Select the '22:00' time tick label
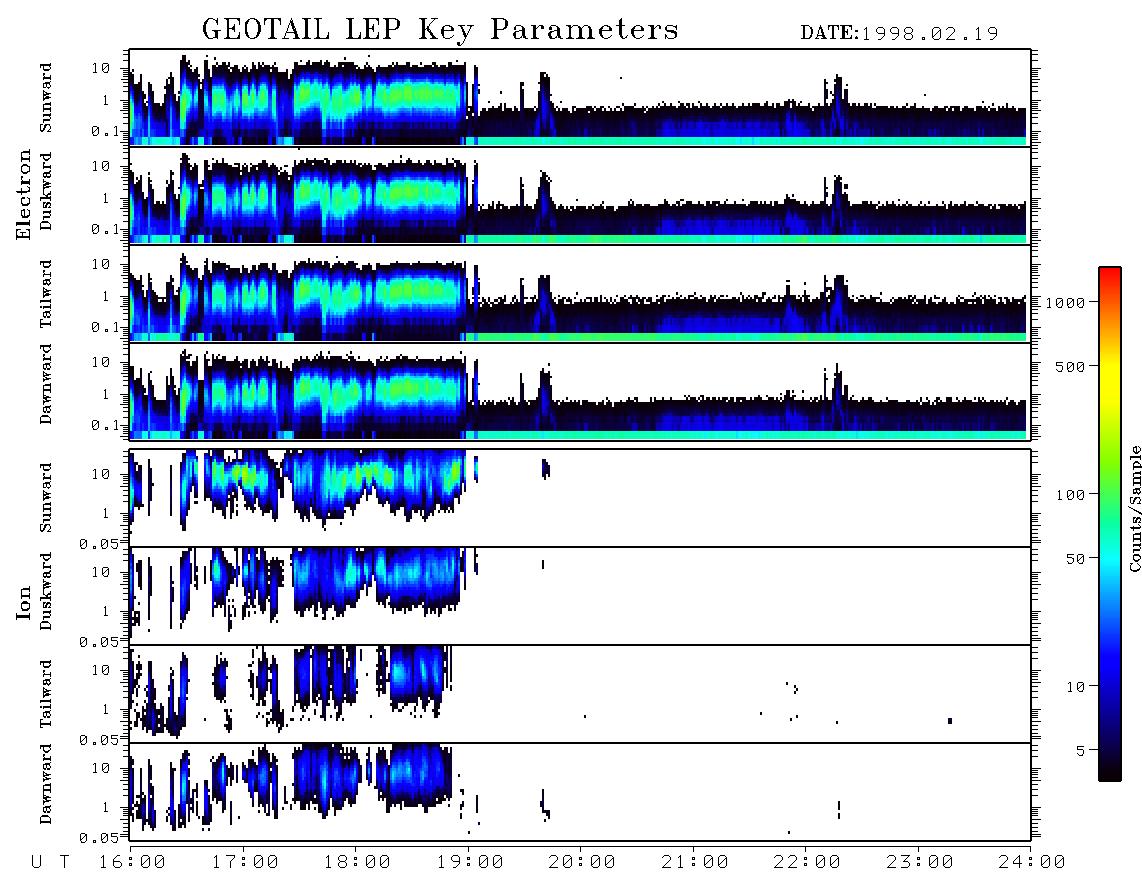Image resolution: width=1142 pixels, height=880 pixels. [807, 862]
